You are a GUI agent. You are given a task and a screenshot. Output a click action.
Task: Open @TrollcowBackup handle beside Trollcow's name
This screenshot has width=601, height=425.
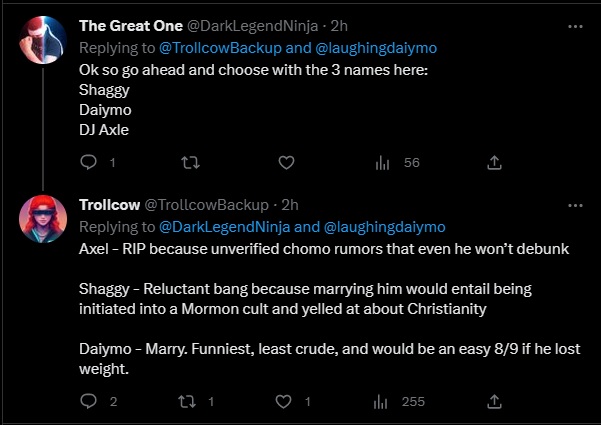tap(209, 204)
